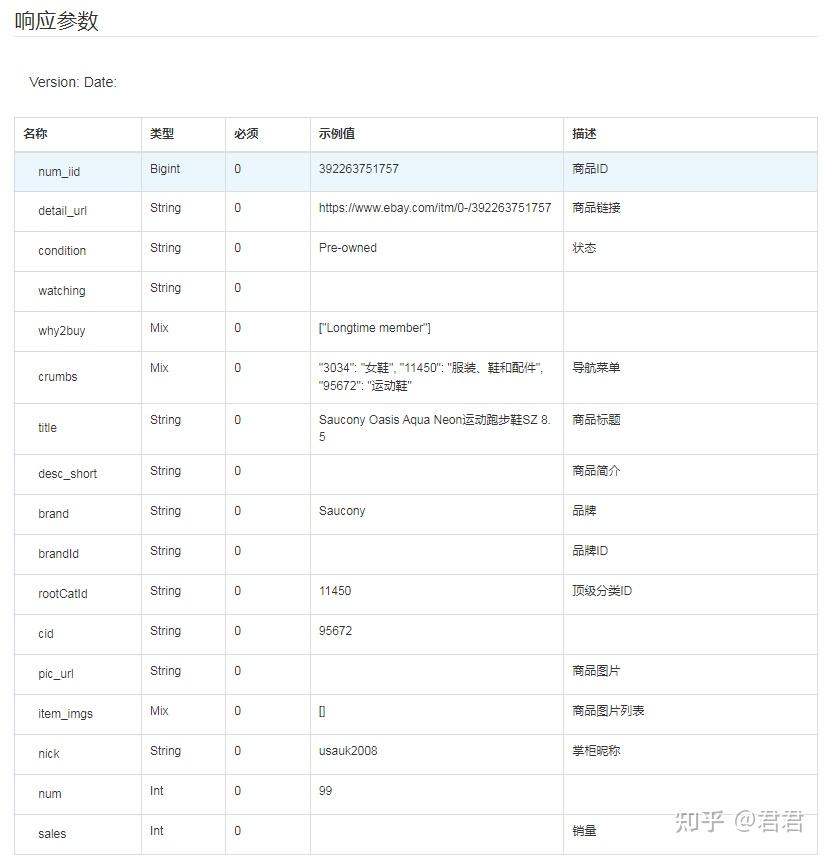
Task: Click the nick example value usauk2008
Action: [348, 751]
